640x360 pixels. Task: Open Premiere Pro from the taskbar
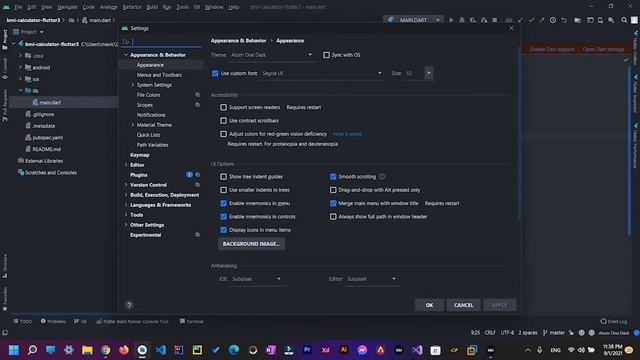click(307, 350)
